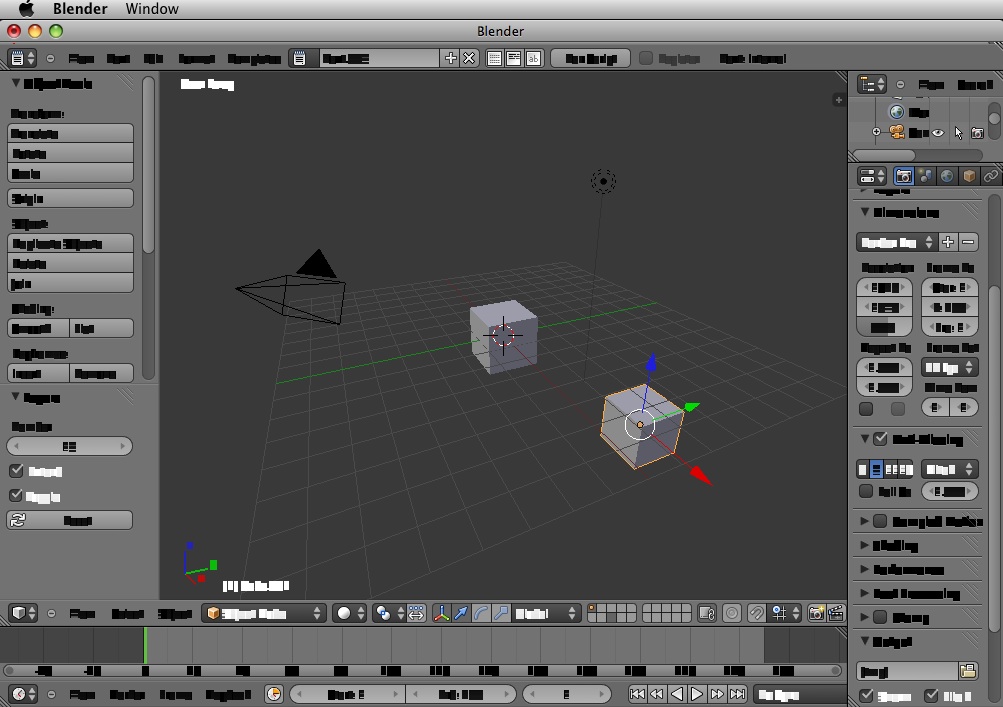Open the properties editor-type selector icon
1003x707 pixels.
[x=871, y=175]
